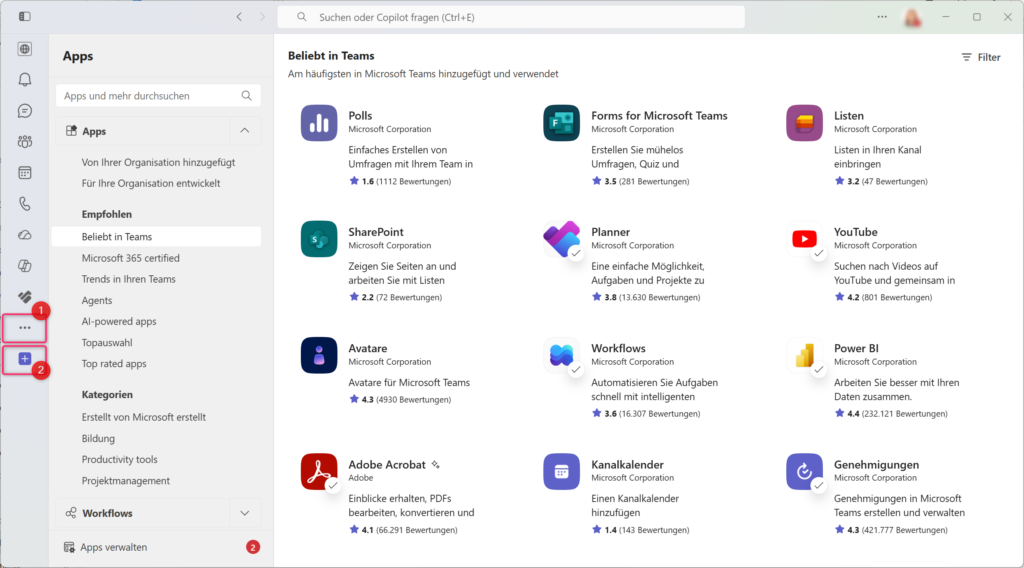Open Calendar in the left rail
1024x568 pixels.
[25, 173]
